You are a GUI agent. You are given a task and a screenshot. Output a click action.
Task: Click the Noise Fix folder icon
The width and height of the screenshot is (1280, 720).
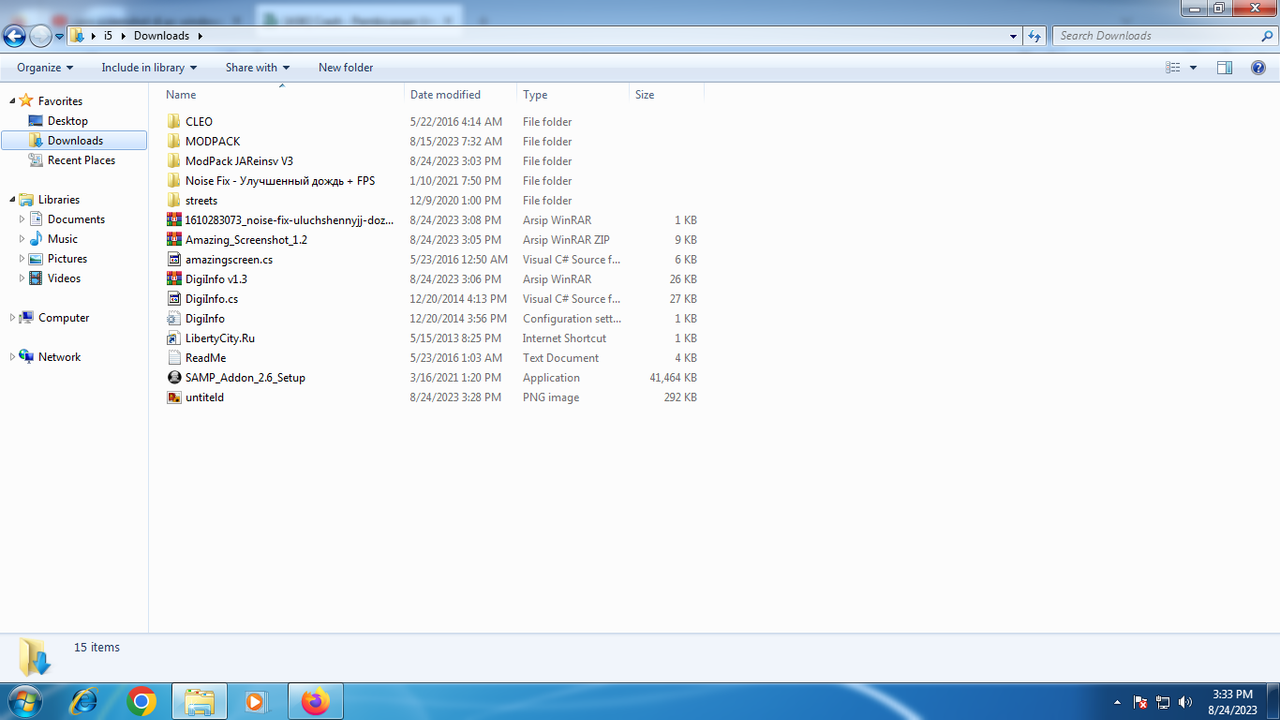[x=175, y=181]
